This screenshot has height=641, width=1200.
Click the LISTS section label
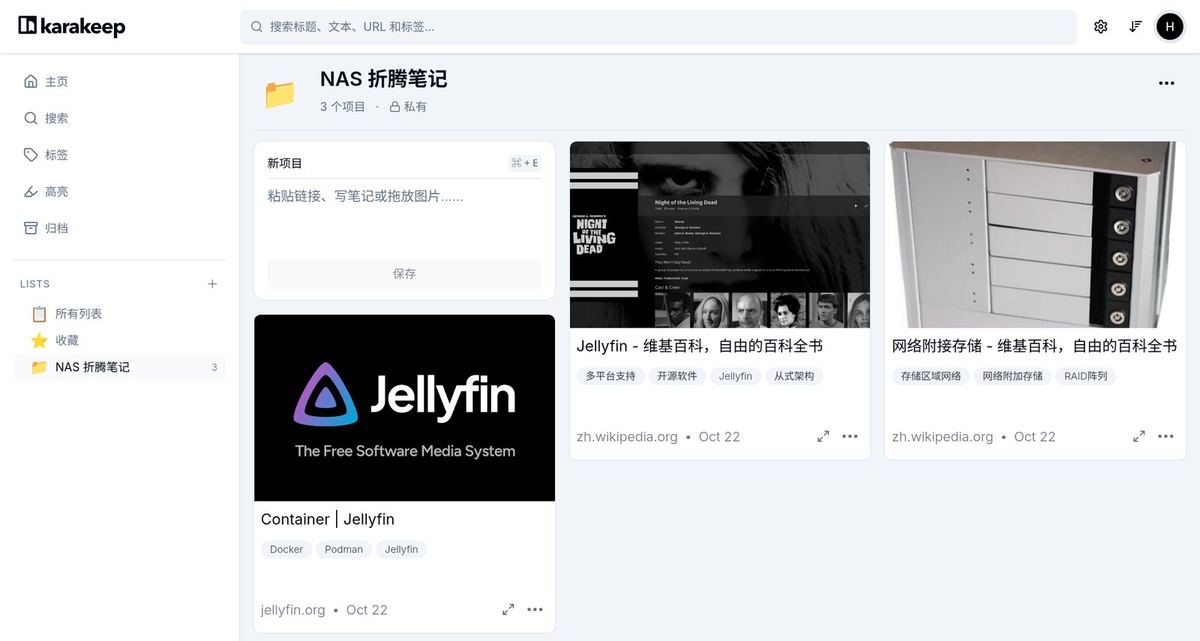(35, 284)
